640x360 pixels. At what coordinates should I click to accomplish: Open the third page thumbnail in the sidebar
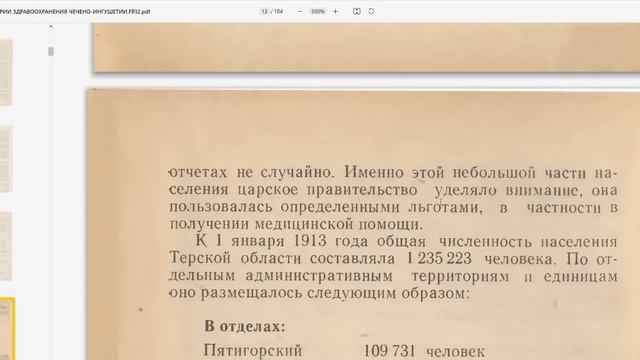click(6, 246)
